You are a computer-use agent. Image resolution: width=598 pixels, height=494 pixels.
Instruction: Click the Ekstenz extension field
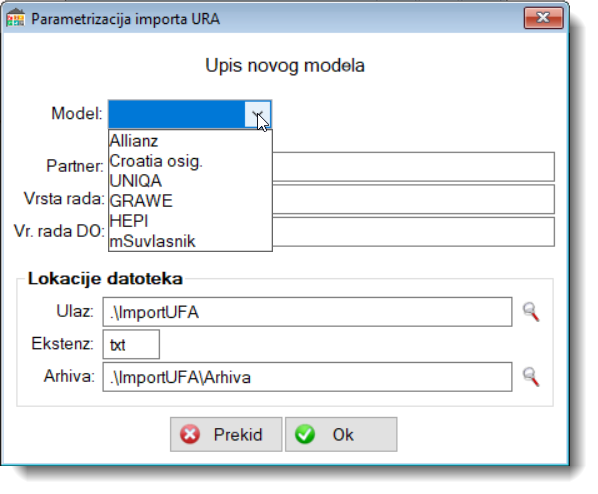pyautogui.click(x=131, y=344)
